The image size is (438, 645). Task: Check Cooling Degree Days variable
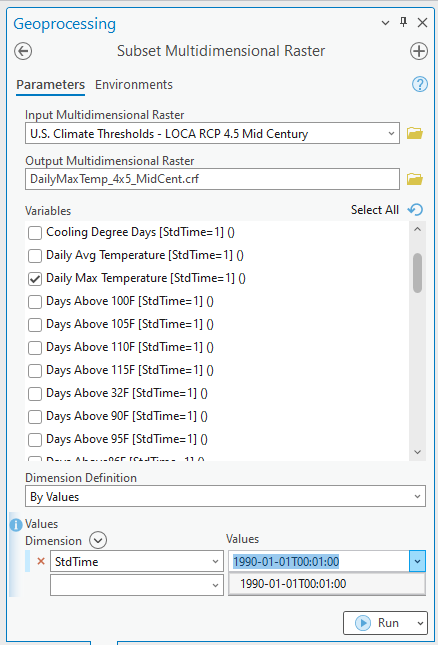click(x=35, y=233)
